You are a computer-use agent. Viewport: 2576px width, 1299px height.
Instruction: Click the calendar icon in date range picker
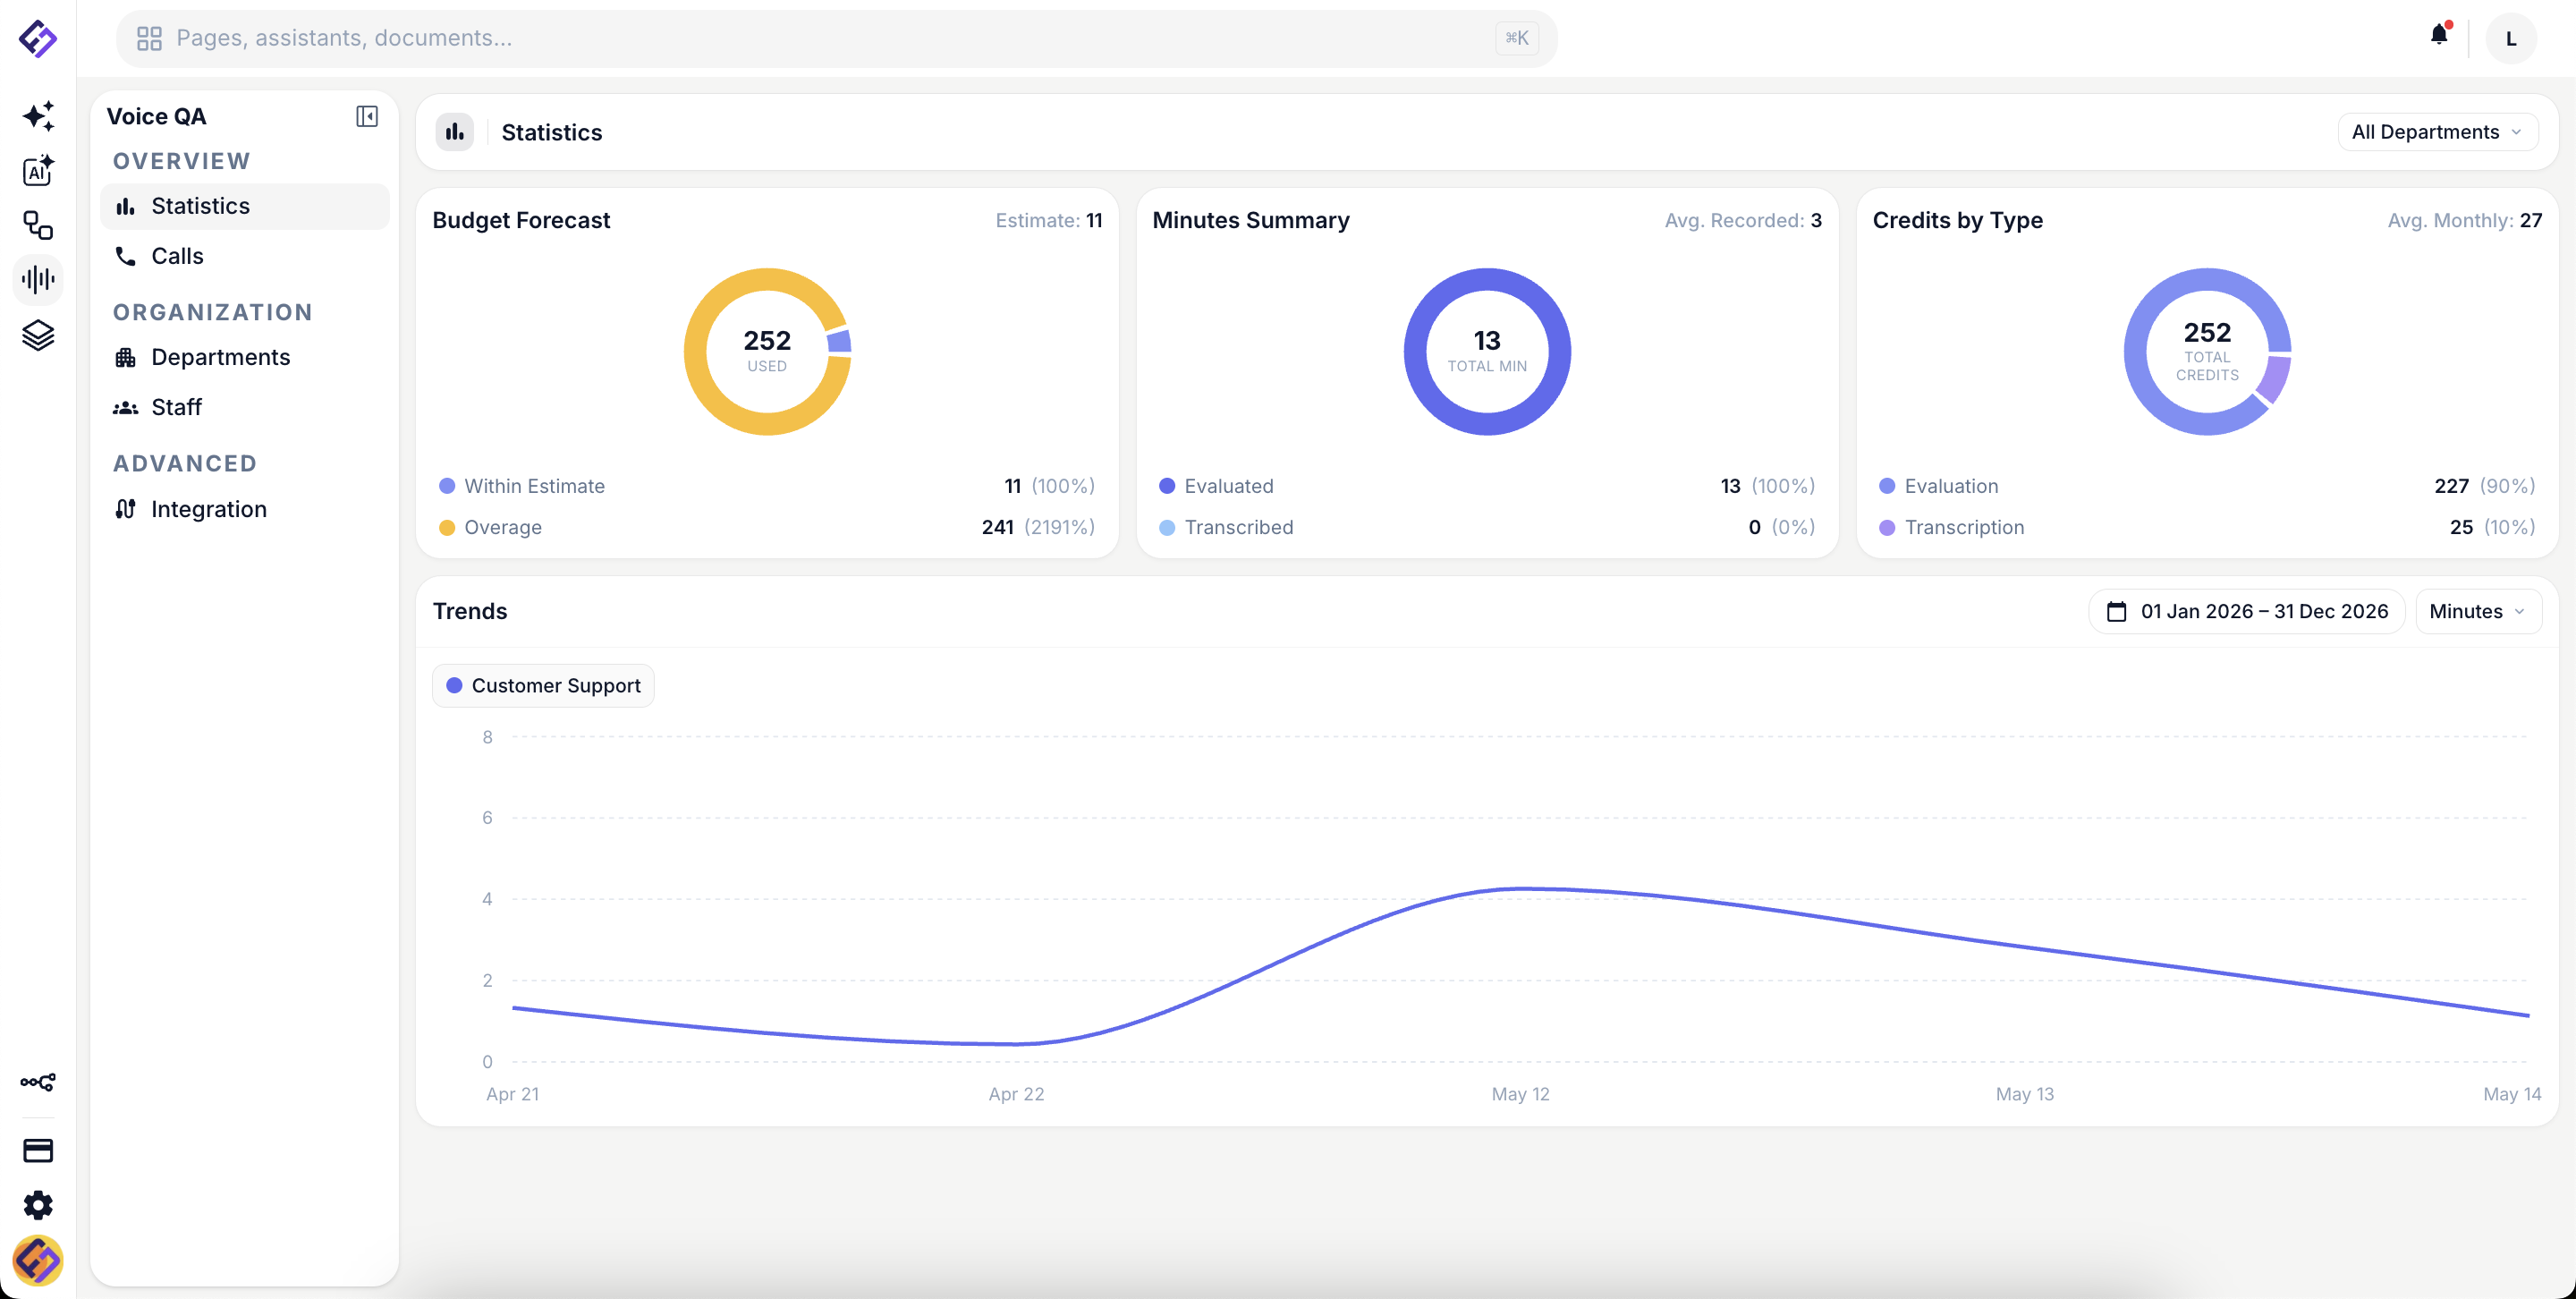pos(2116,611)
